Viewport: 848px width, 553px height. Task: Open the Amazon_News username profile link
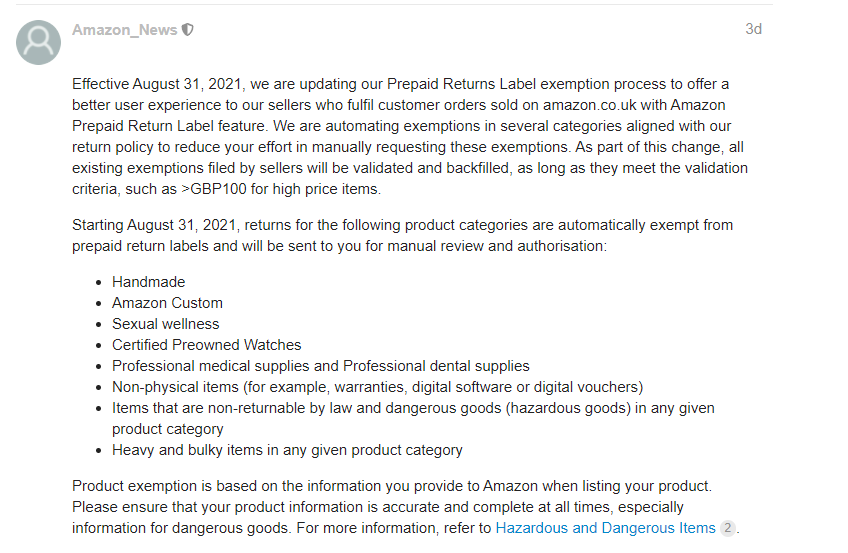pos(125,30)
